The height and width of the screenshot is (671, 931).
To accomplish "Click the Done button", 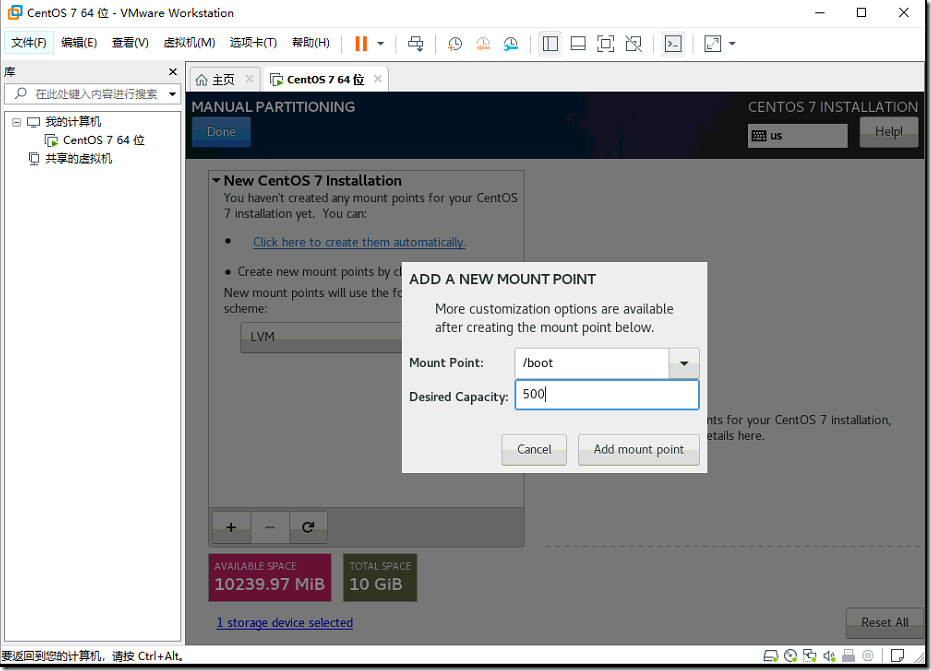I will [x=221, y=132].
